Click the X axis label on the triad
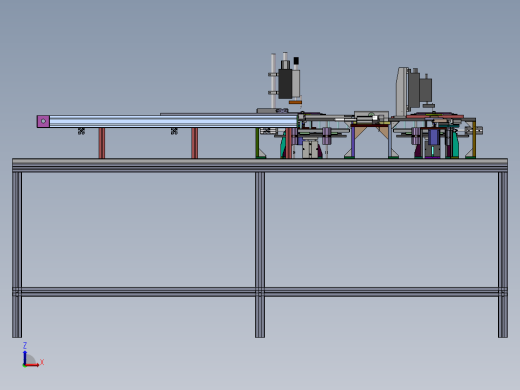The height and width of the screenshot is (390, 520). click(42, 362)
